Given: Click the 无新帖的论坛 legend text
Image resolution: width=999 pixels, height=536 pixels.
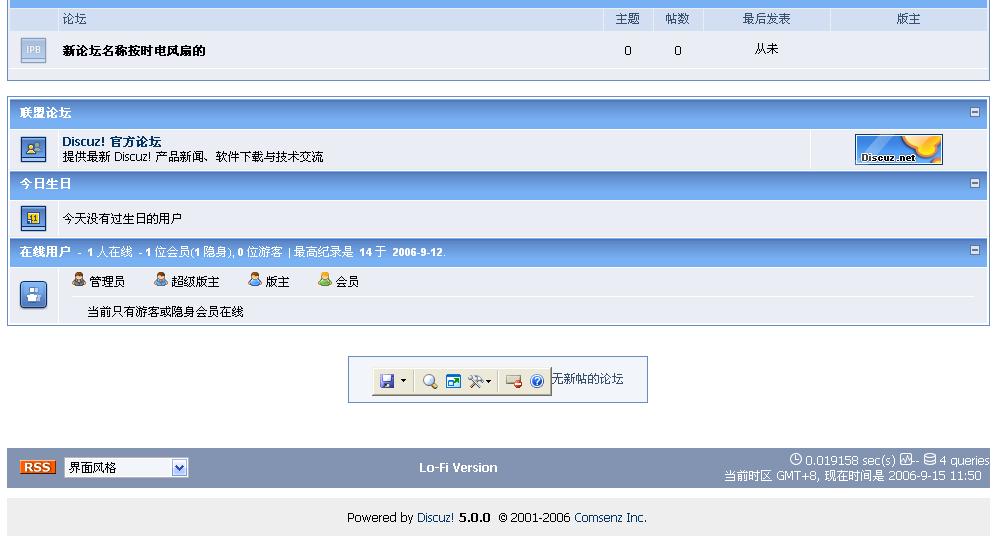Looking at the screenshot, I should tap(587, 379).
